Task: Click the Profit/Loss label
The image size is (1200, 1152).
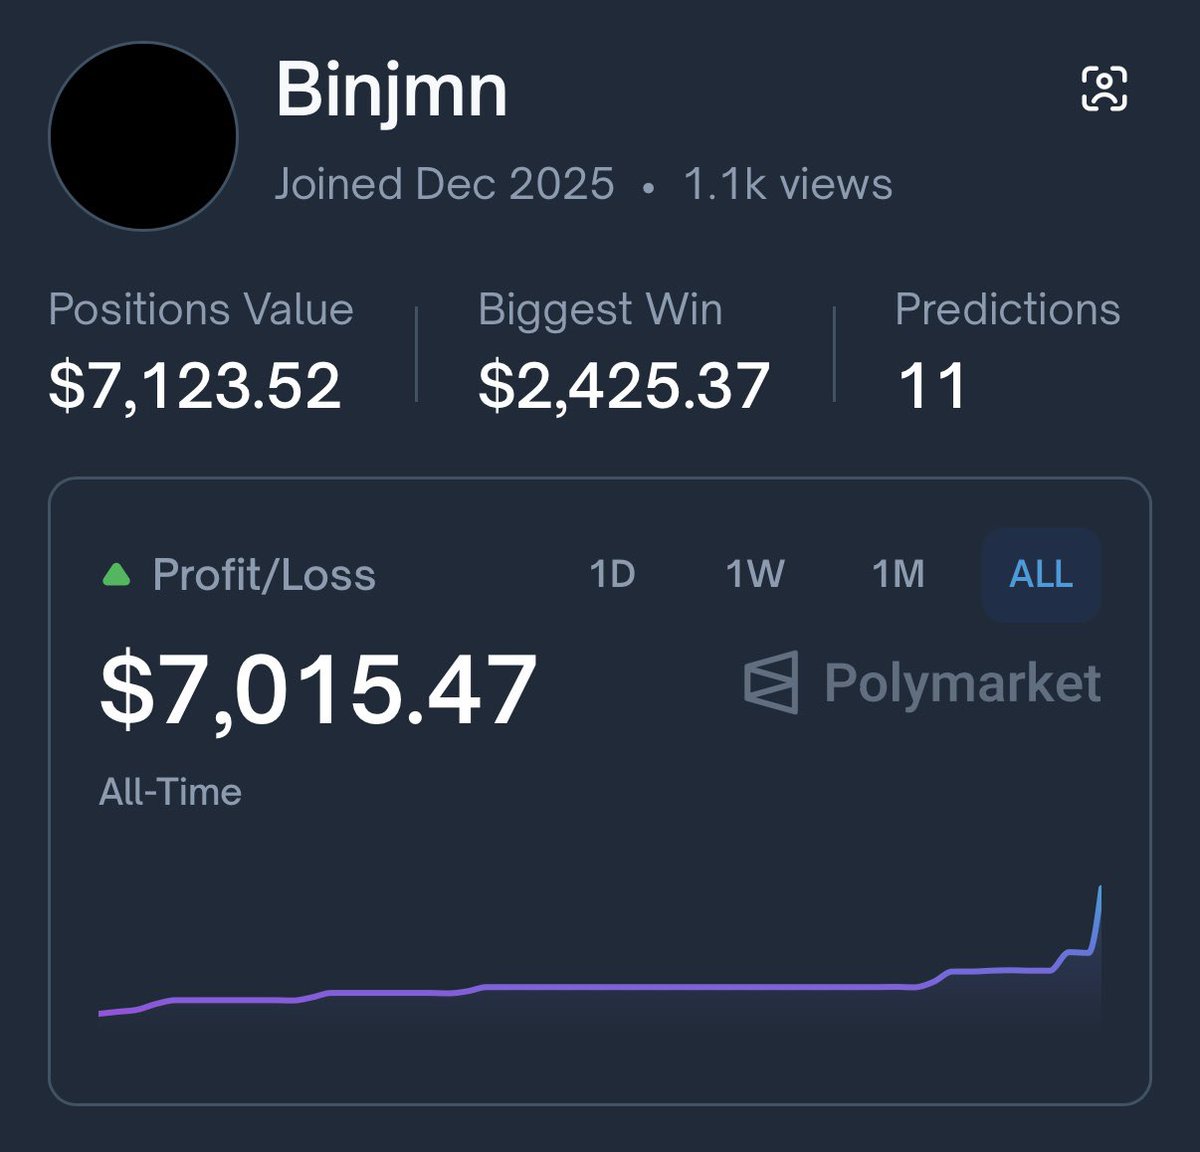Action: [264, 575]
